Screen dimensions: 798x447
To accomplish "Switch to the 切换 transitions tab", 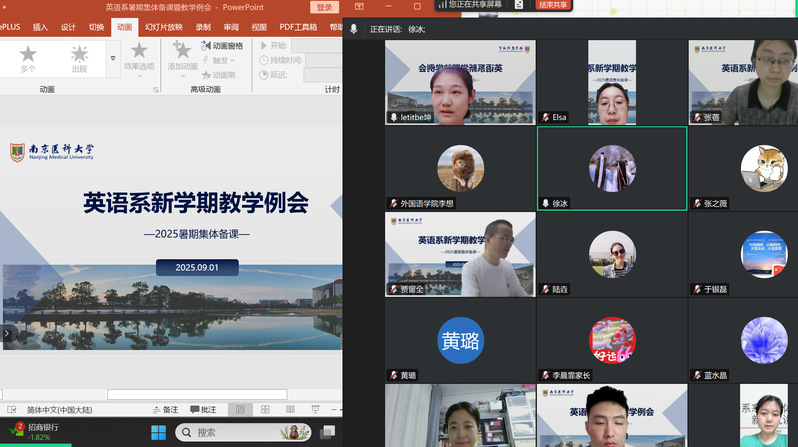I will (96, 27).
